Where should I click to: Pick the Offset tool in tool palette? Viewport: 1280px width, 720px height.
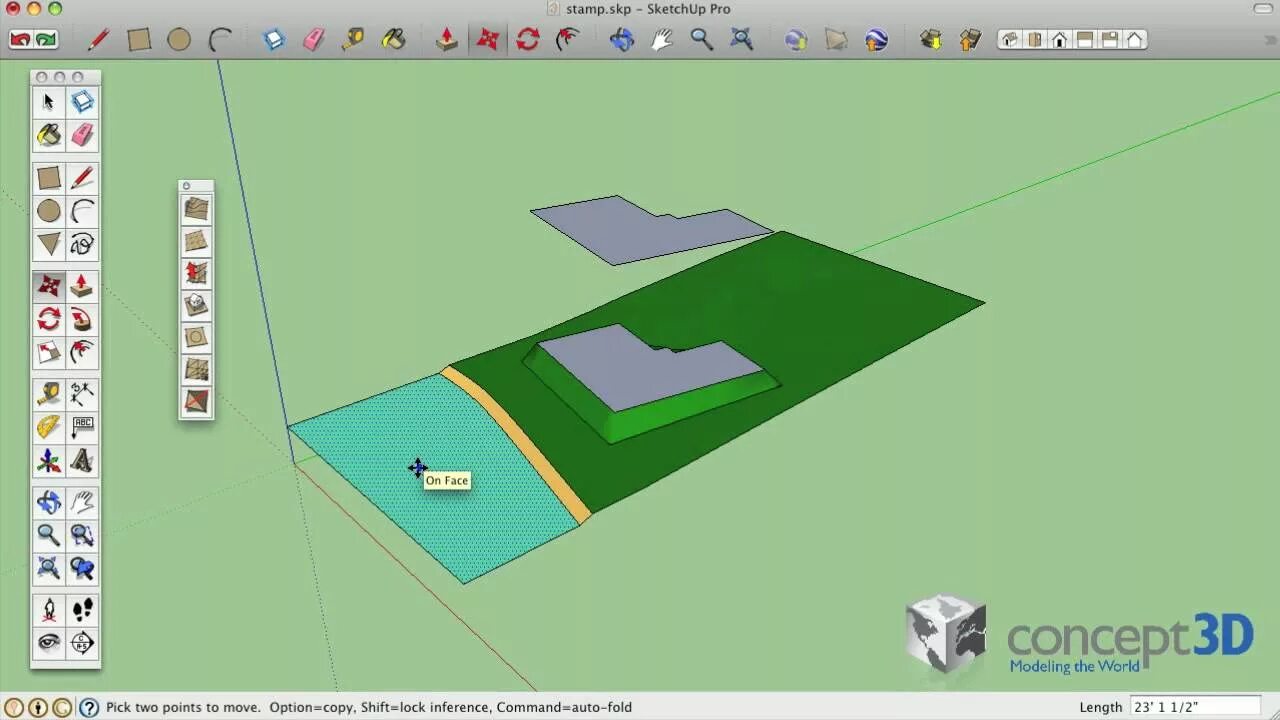coord(82,353)
